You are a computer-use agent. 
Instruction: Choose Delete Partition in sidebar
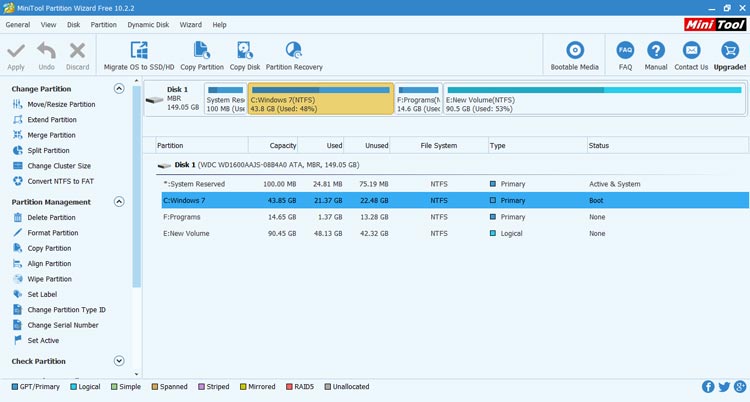44,217
